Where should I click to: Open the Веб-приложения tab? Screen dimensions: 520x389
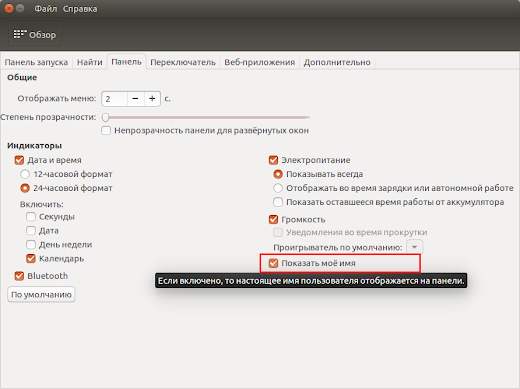(259, 62)
